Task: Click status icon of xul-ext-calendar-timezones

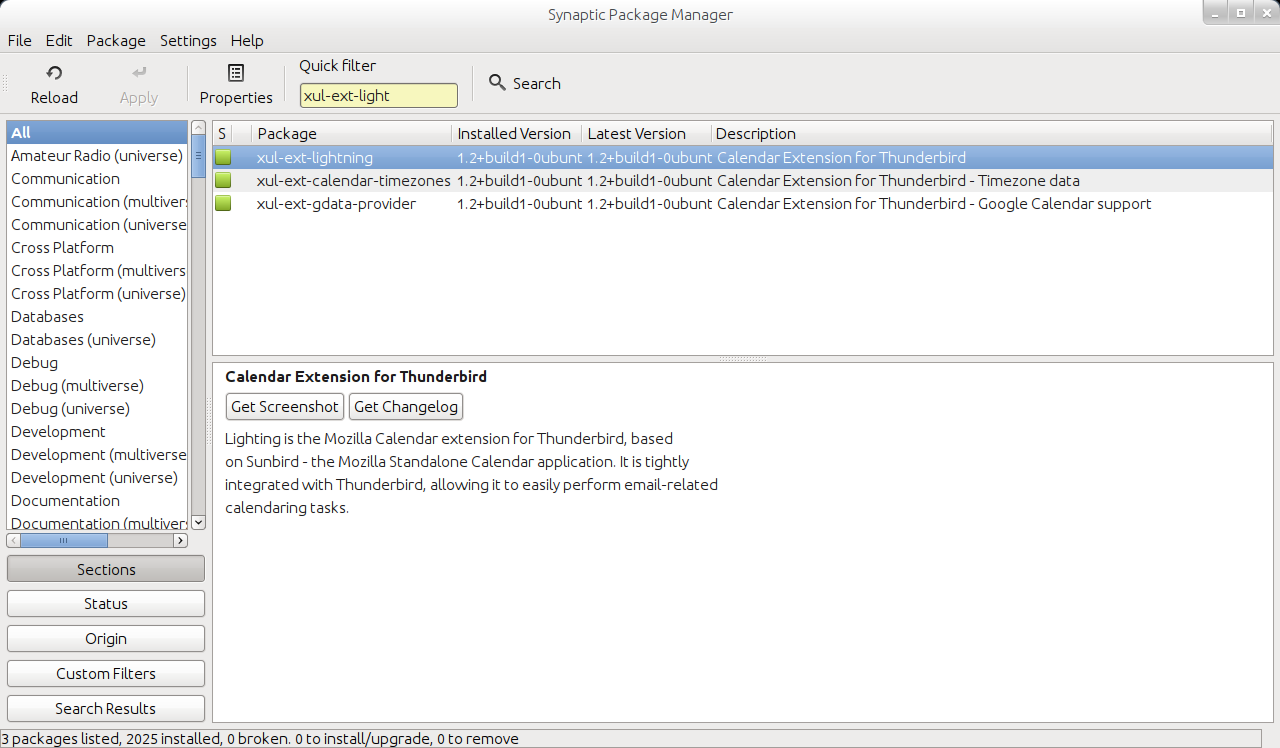Action: [222, 180]
